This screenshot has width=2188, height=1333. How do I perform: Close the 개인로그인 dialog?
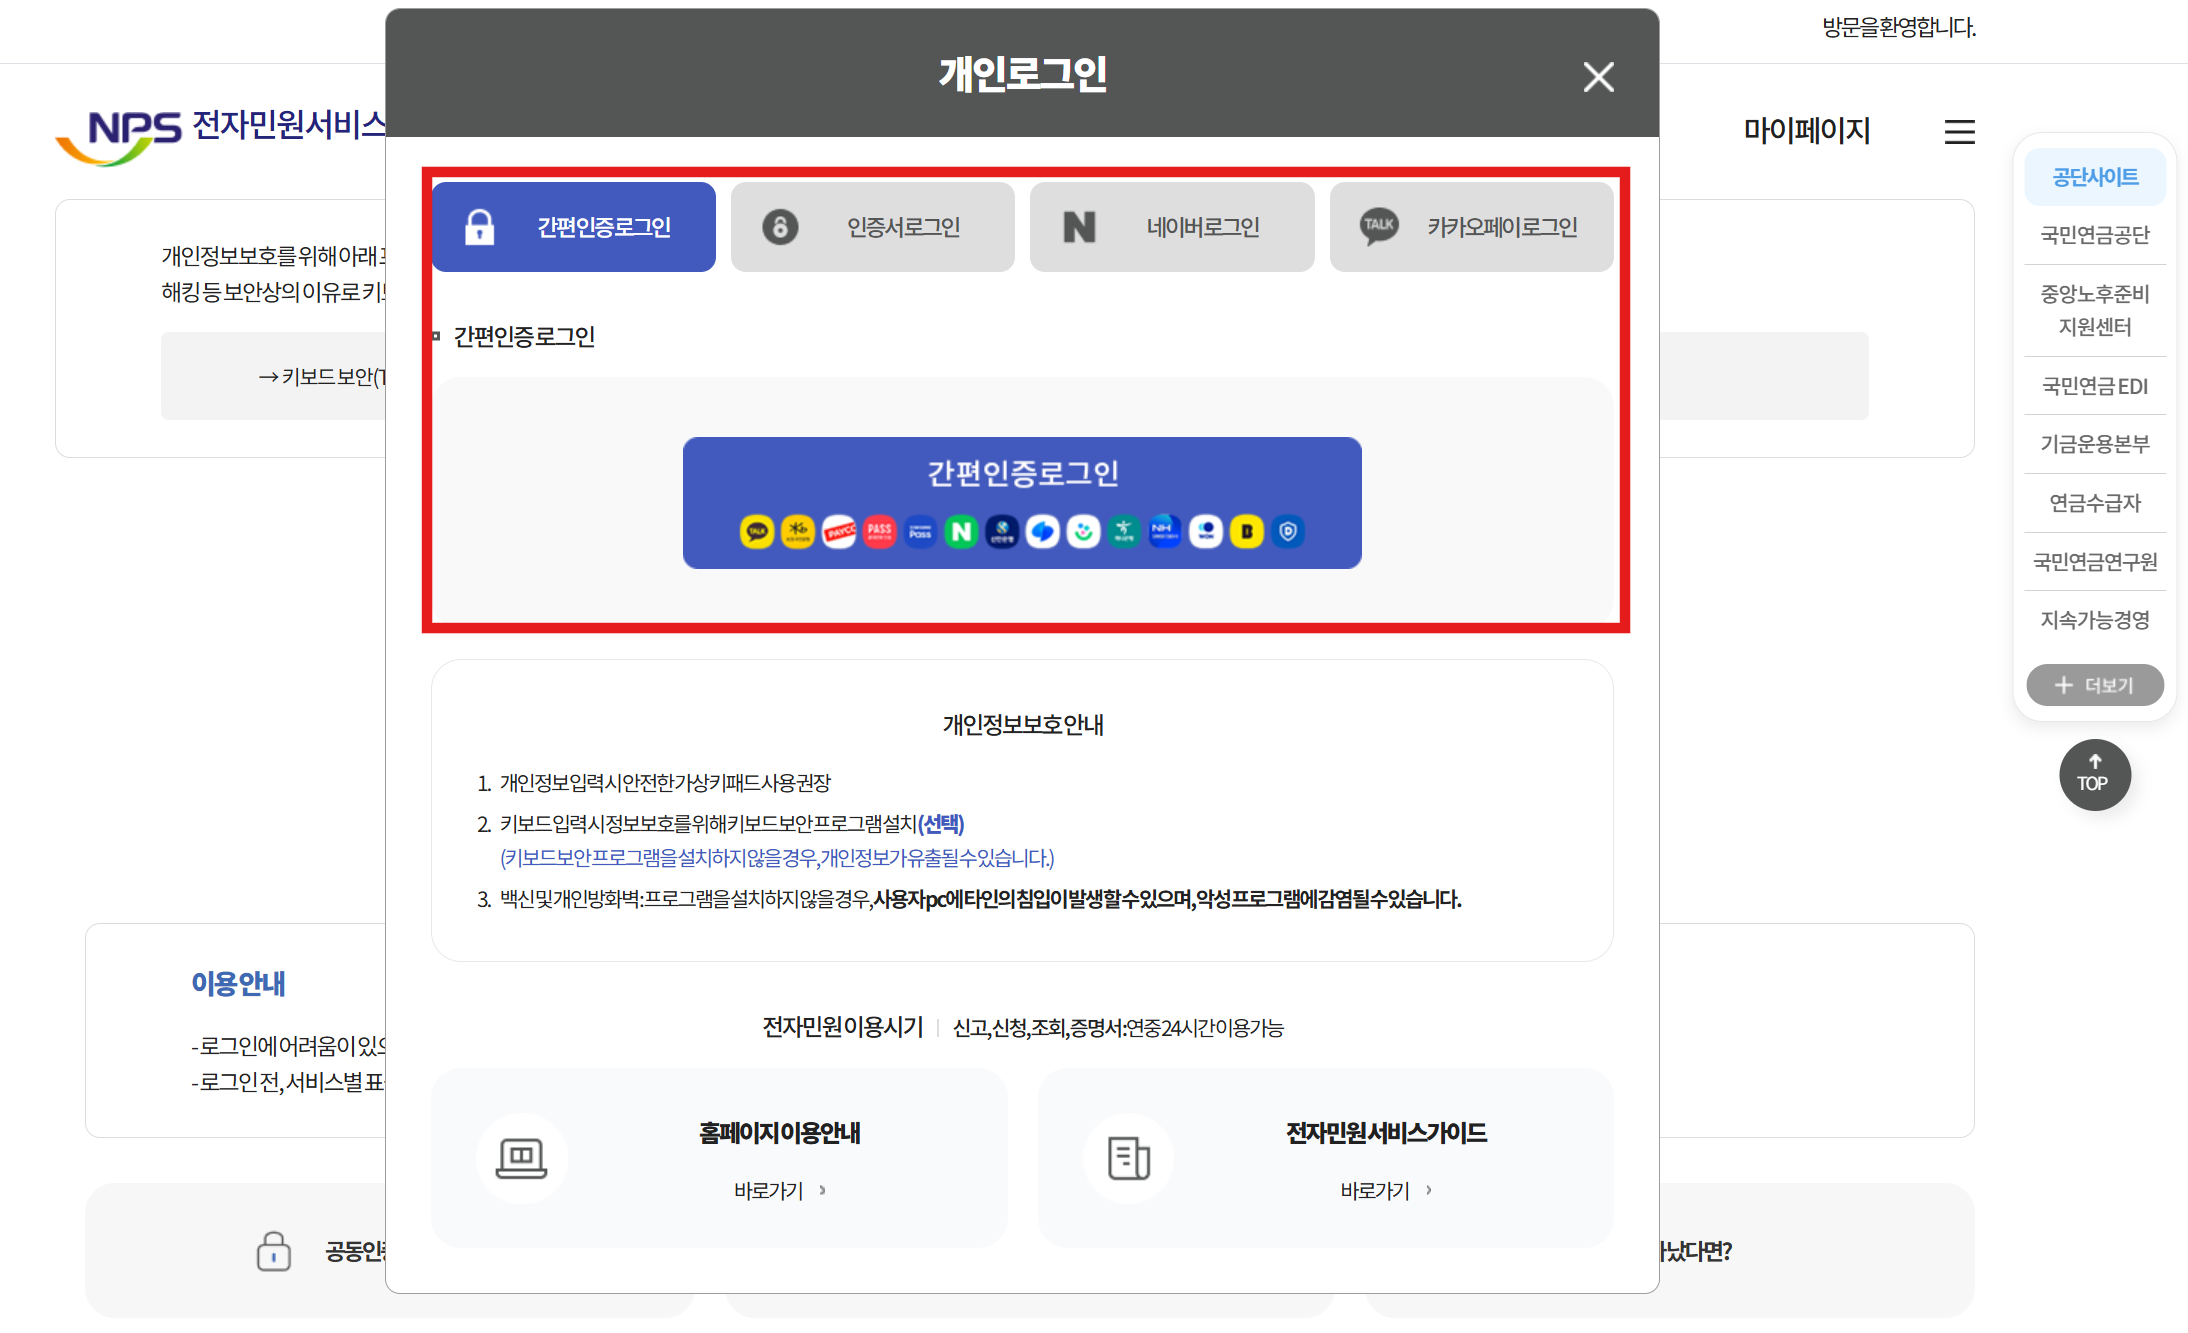(x=1597, y=77)
